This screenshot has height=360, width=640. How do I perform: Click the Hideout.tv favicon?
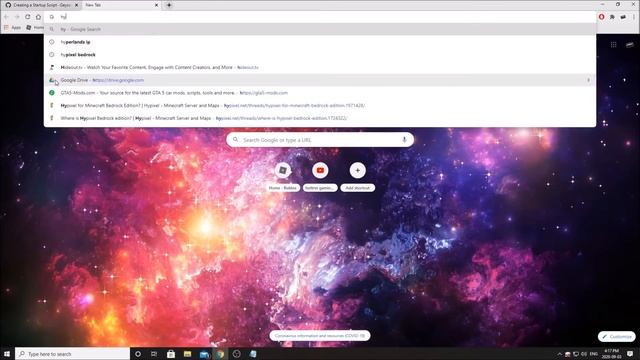tap(52, 67)
